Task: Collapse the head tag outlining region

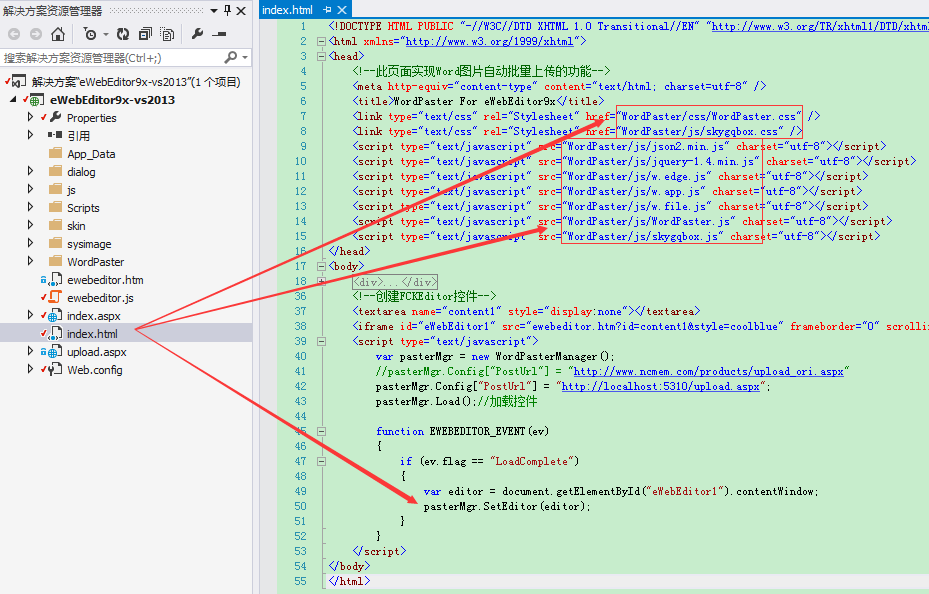Action: (321, 56)
